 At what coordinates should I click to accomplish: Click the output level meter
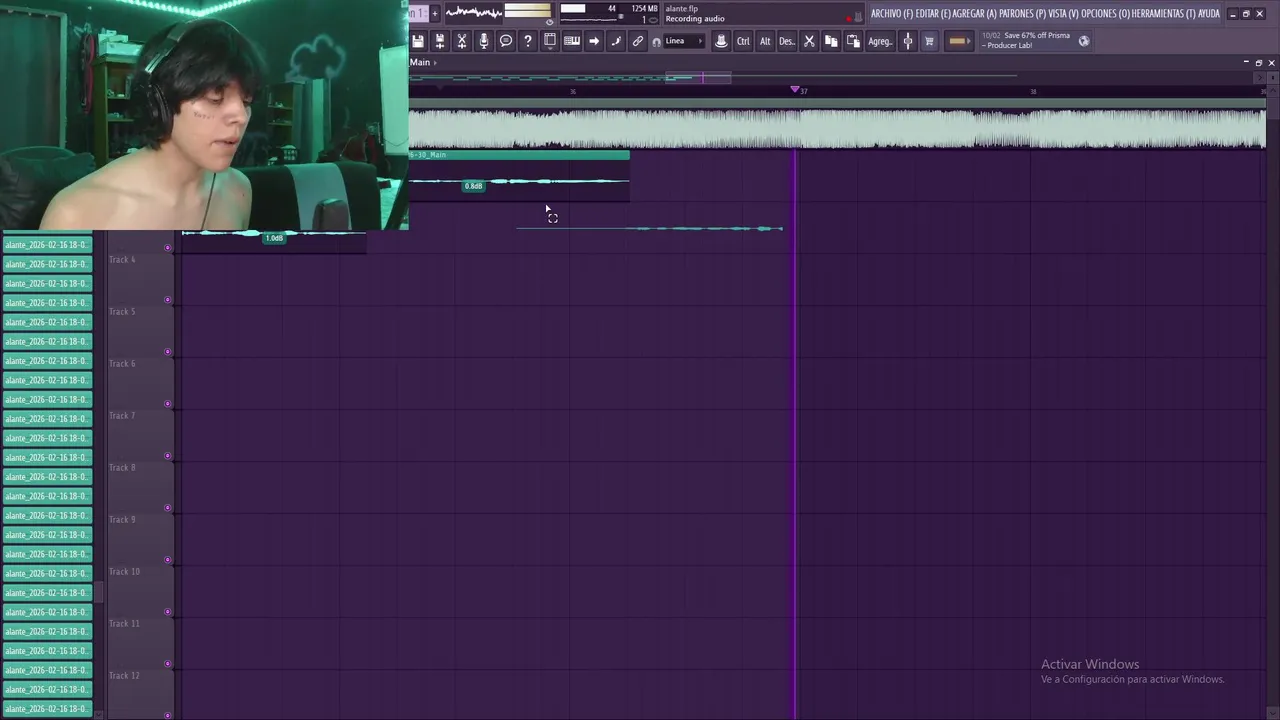point(527,12)
